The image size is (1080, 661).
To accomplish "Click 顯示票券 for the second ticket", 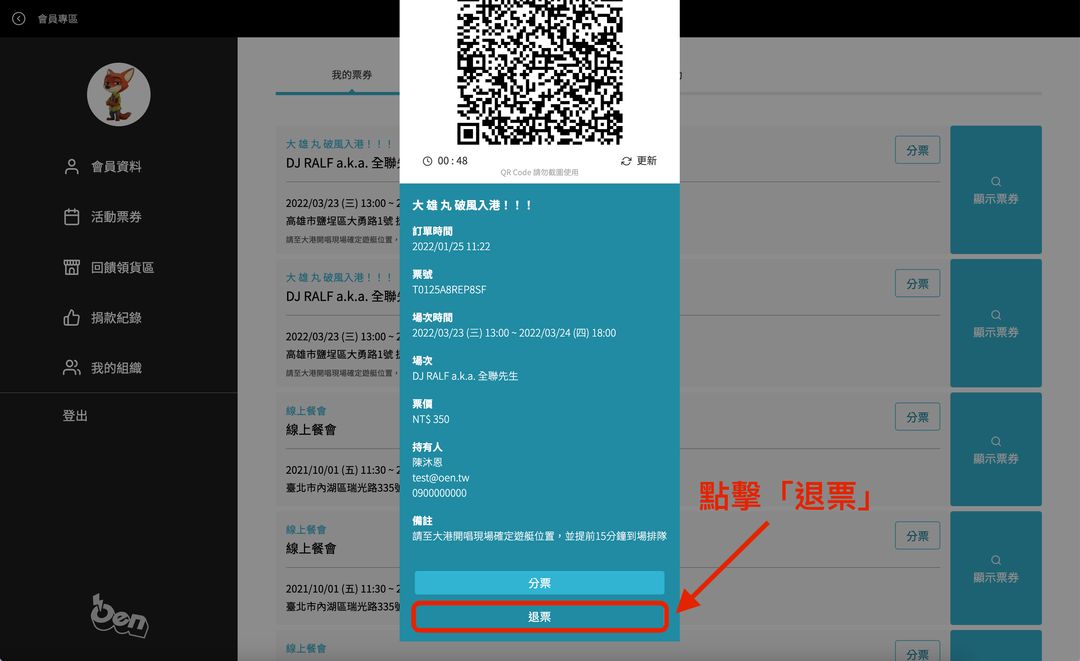I will (x=995, y=323).
